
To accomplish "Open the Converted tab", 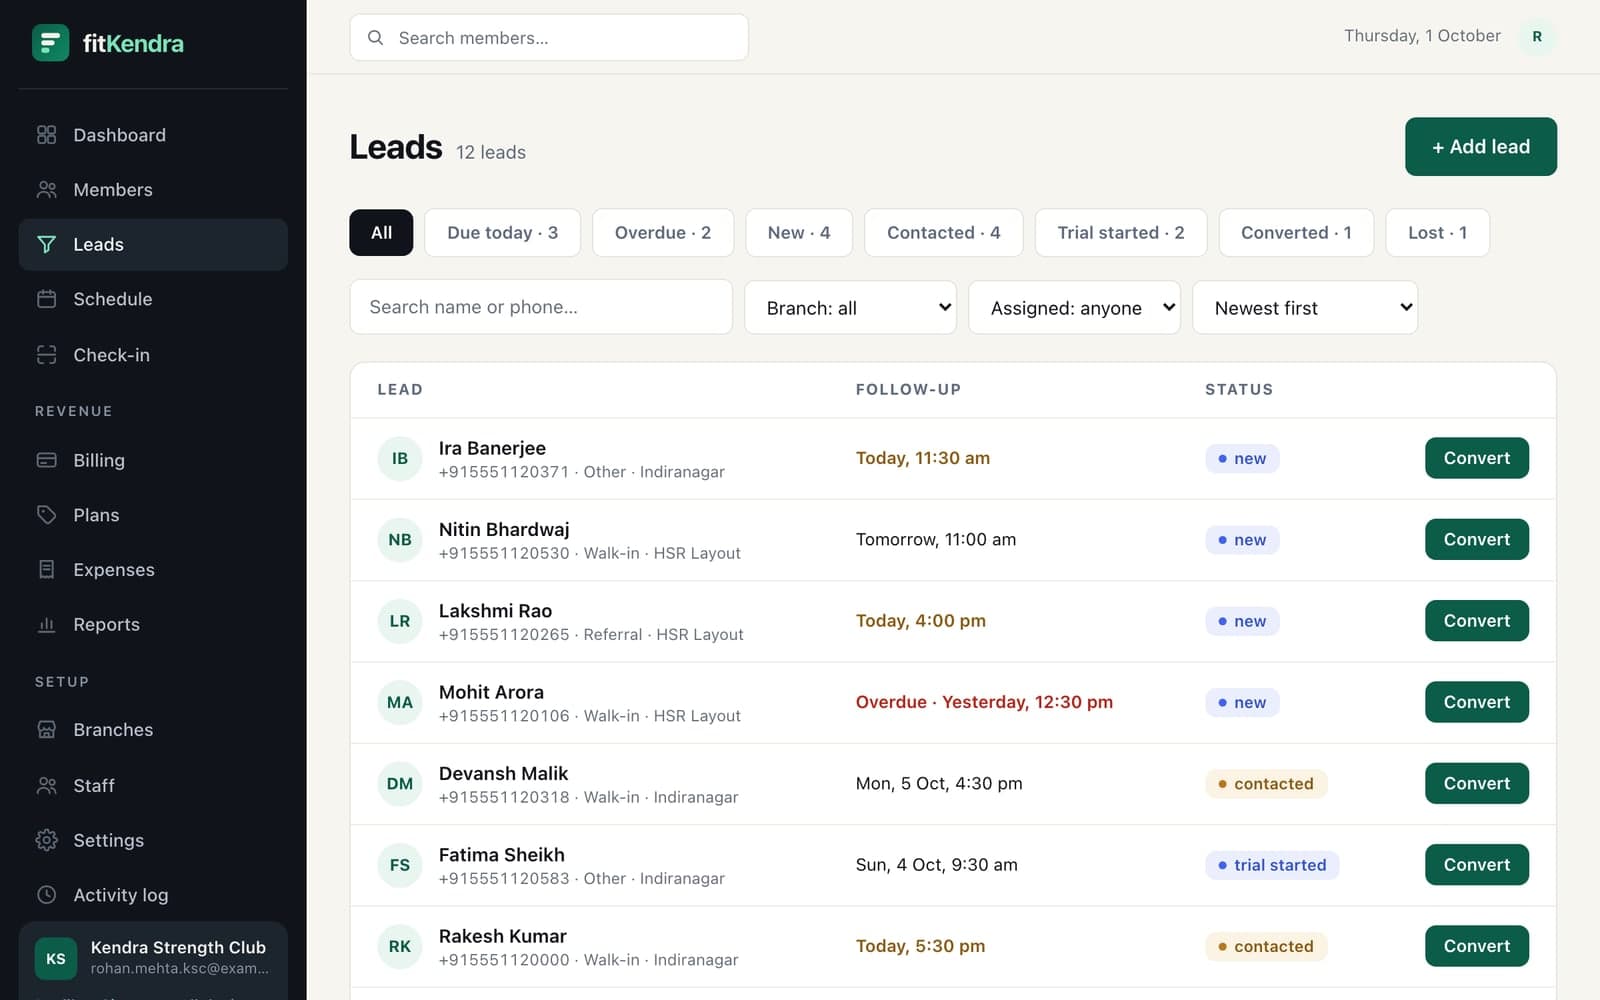I will pos(1296,233).
